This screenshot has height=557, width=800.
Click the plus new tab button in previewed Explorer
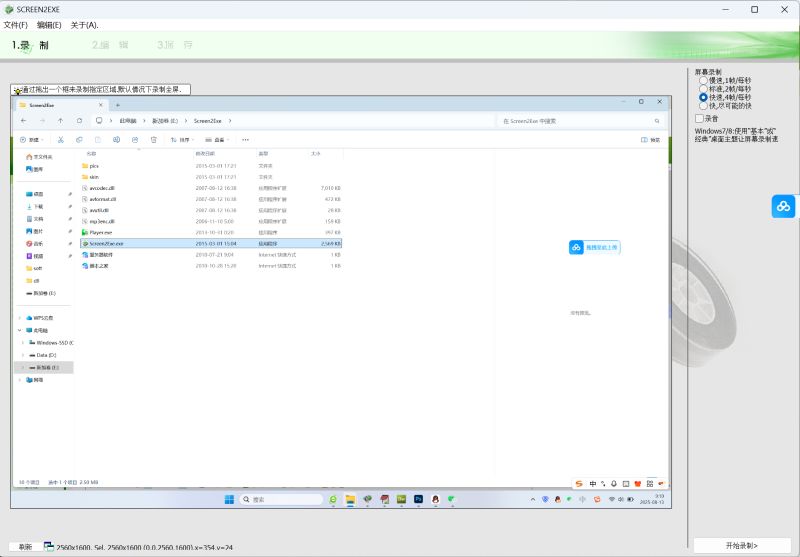(x=117, y=105)
